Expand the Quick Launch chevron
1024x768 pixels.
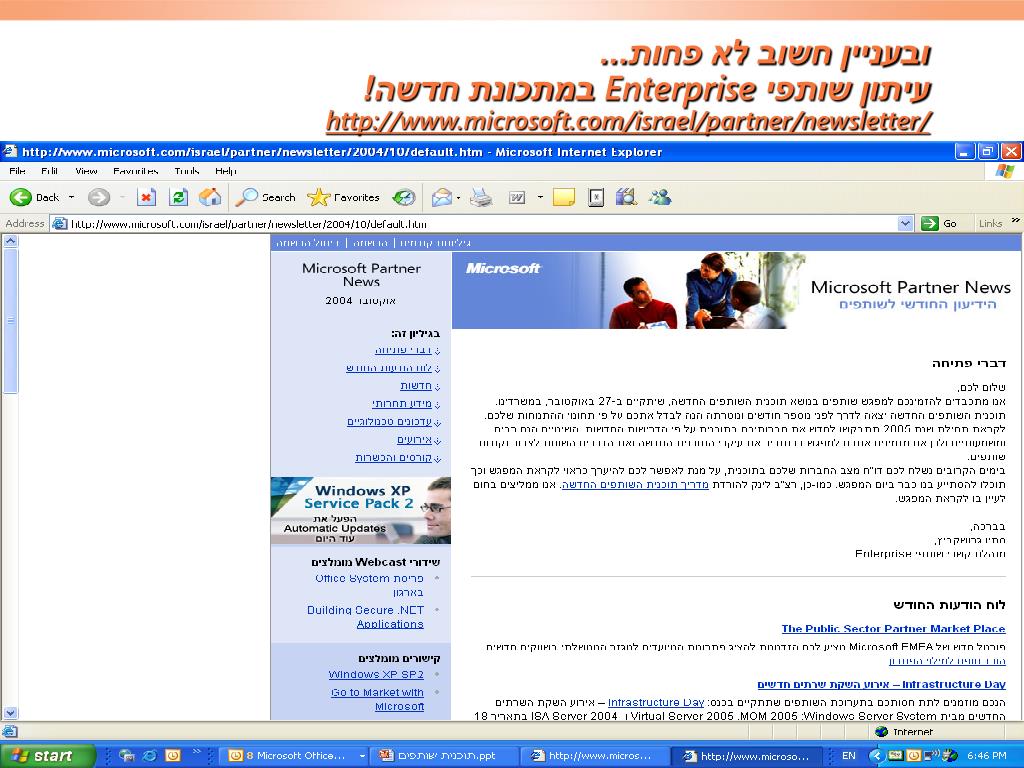[x=197, y=752]
